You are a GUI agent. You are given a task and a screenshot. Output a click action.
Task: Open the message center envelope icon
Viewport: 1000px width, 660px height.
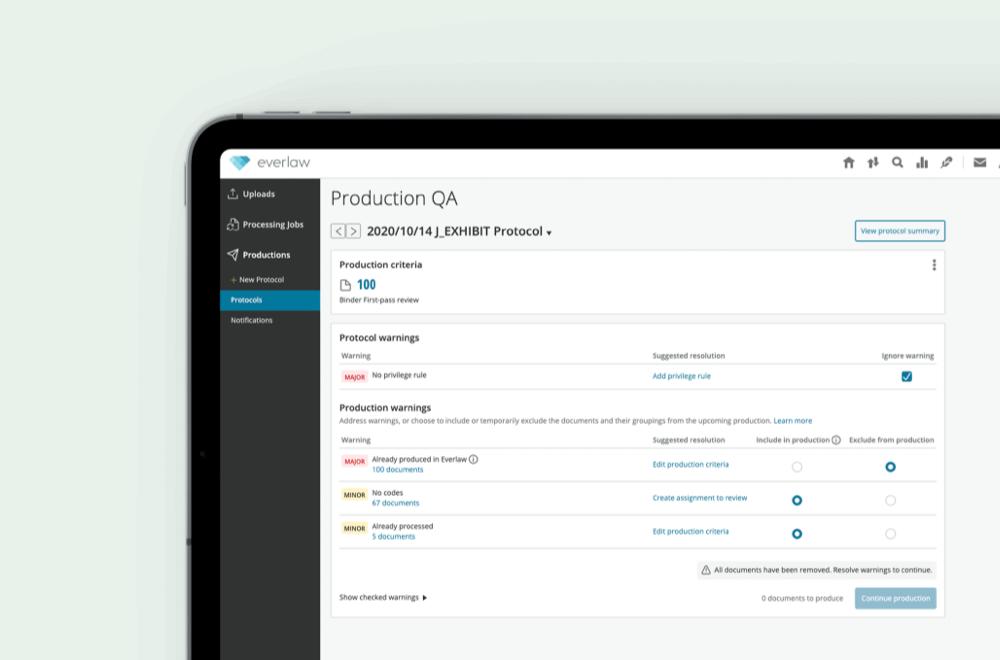coord(980,163)
